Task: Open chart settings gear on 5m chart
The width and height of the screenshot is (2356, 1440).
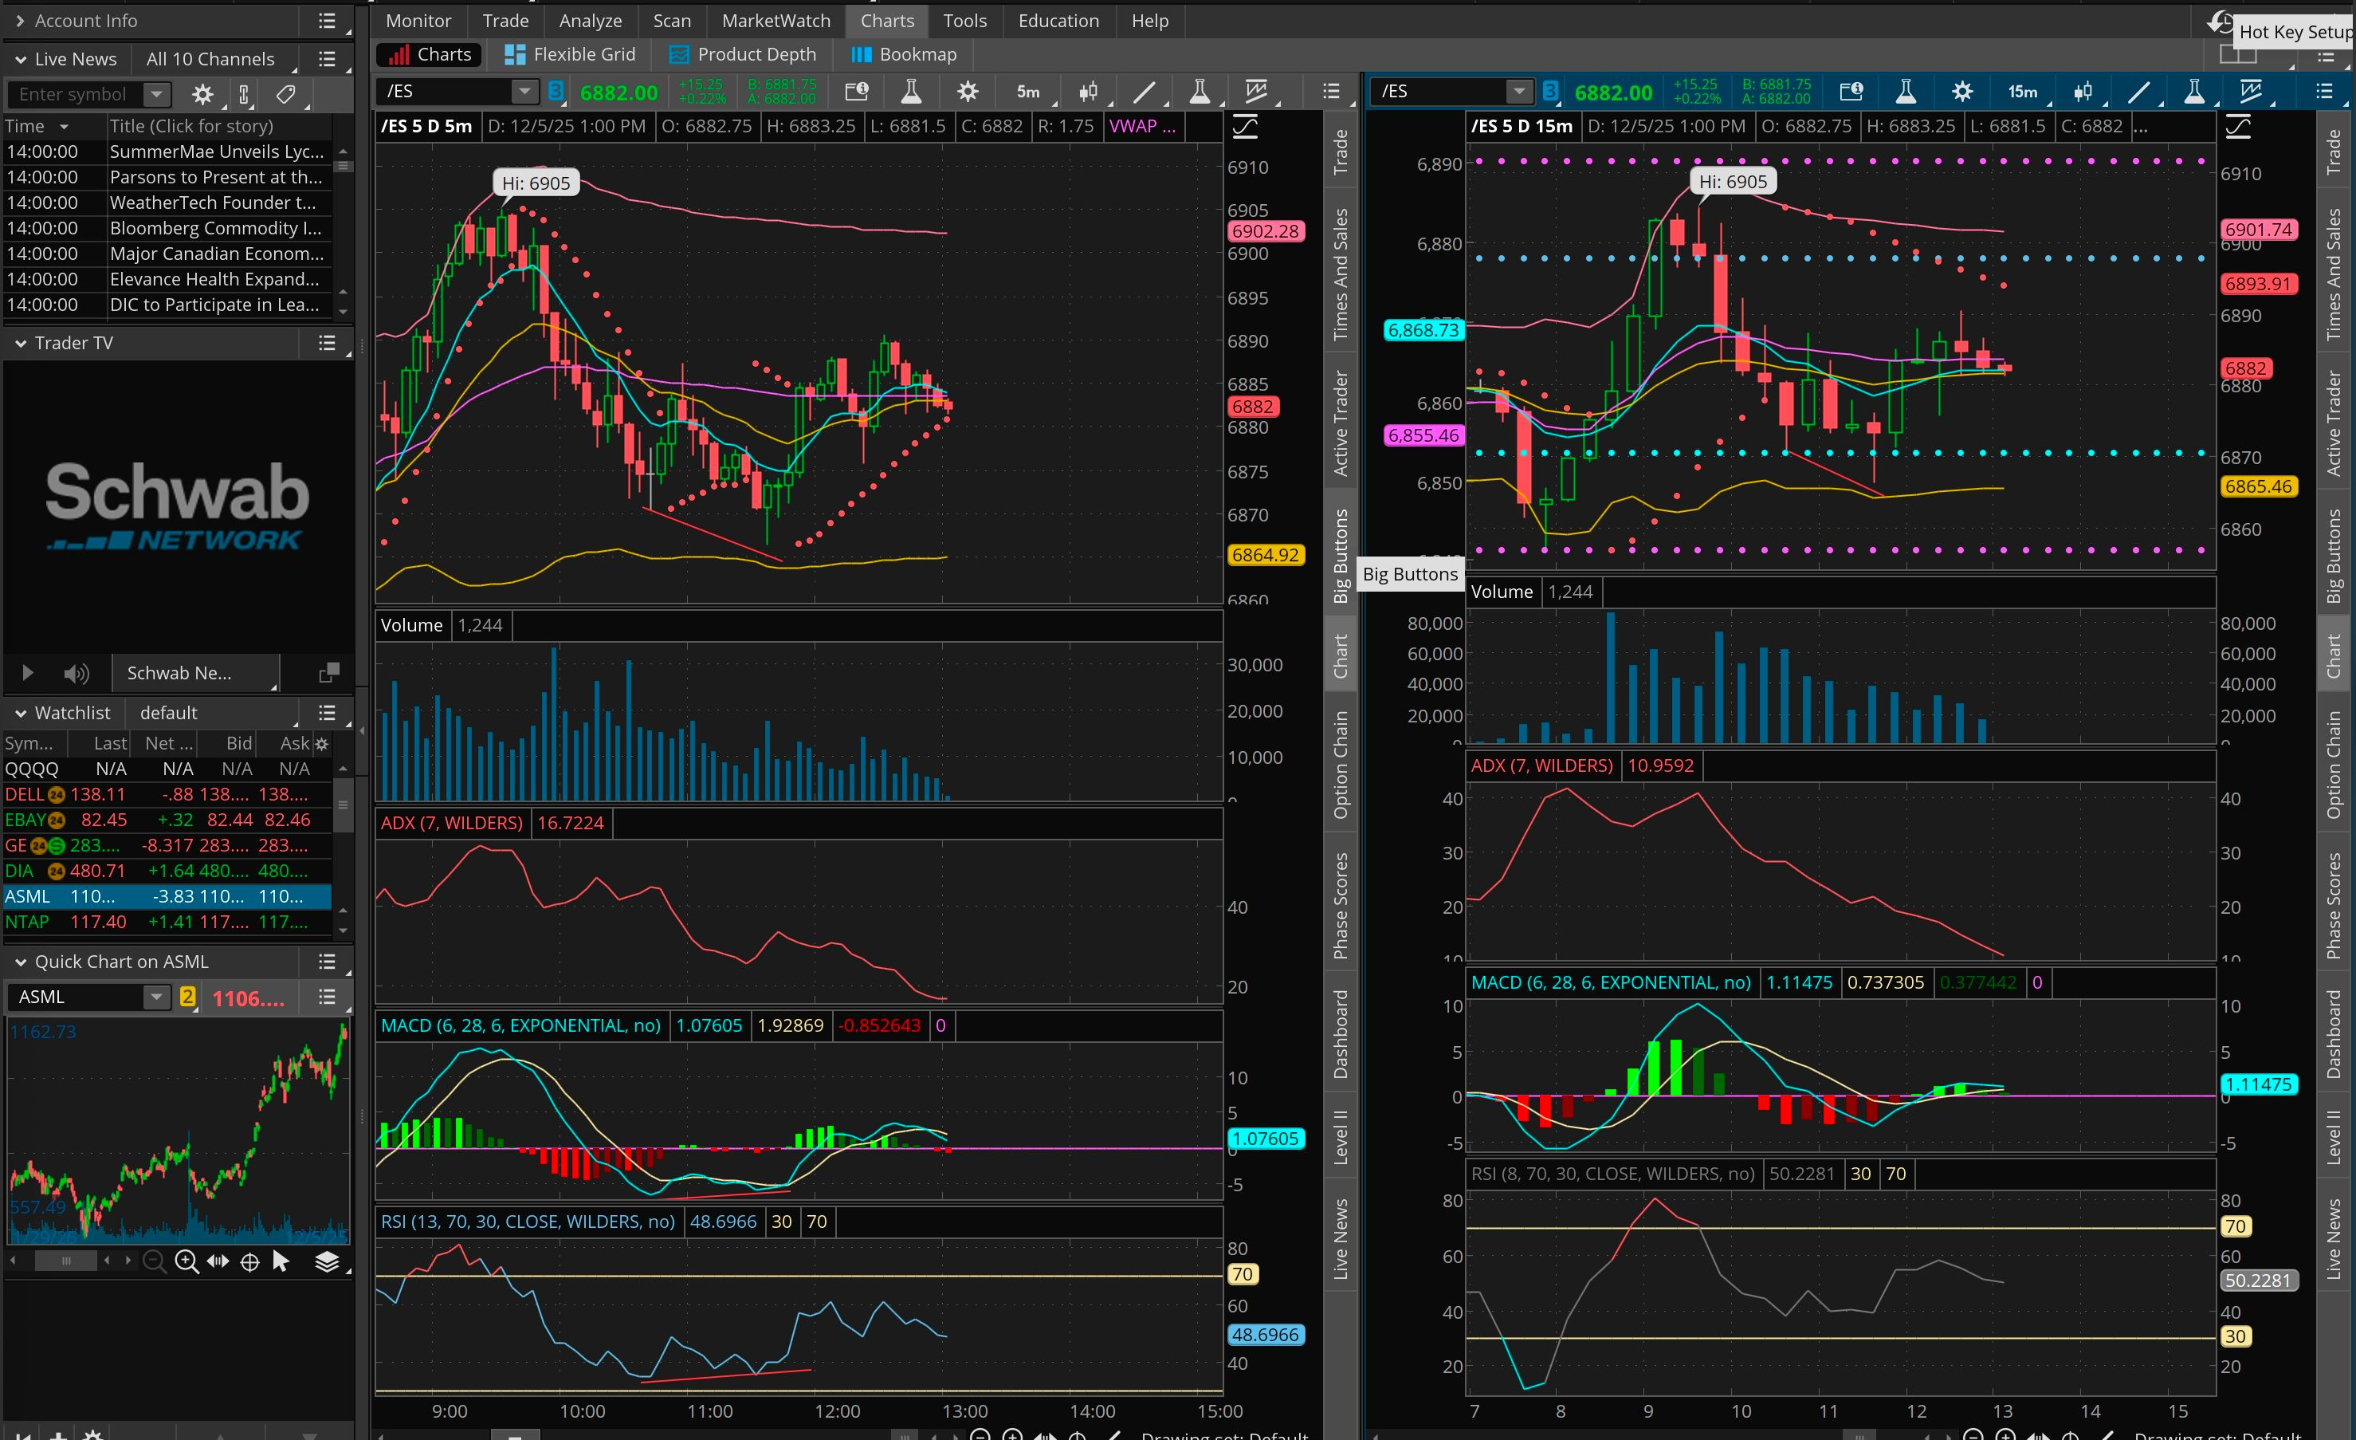Action: (967, 92)
